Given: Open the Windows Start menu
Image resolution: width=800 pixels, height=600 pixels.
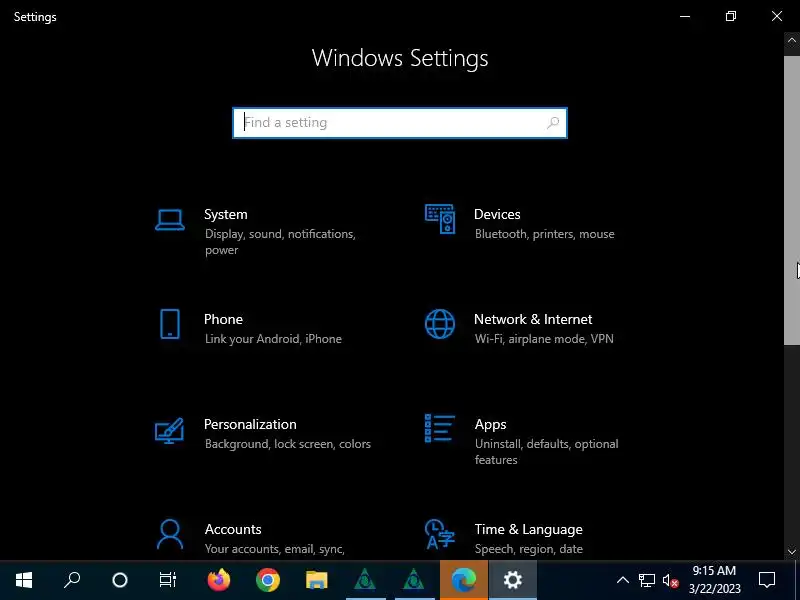Looking at the screenshot, I should tap(24, 580).
